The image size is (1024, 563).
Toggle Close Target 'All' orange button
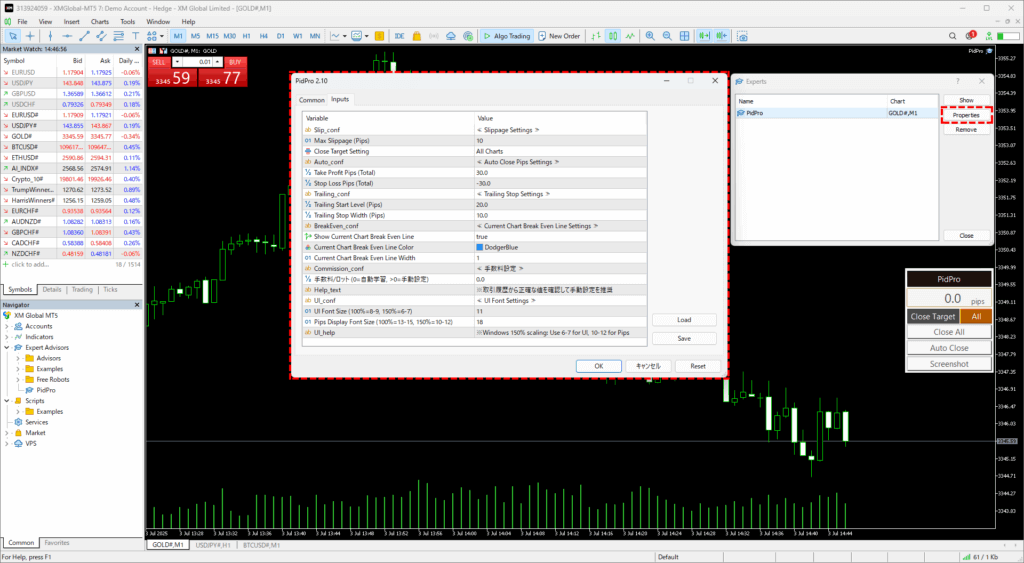pyautogui.click(x=976, y=316)
